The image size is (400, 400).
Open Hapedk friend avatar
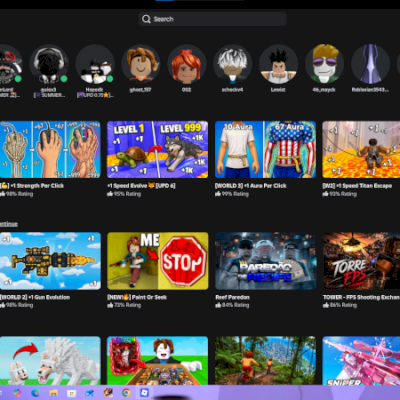[x=95, y=64]
